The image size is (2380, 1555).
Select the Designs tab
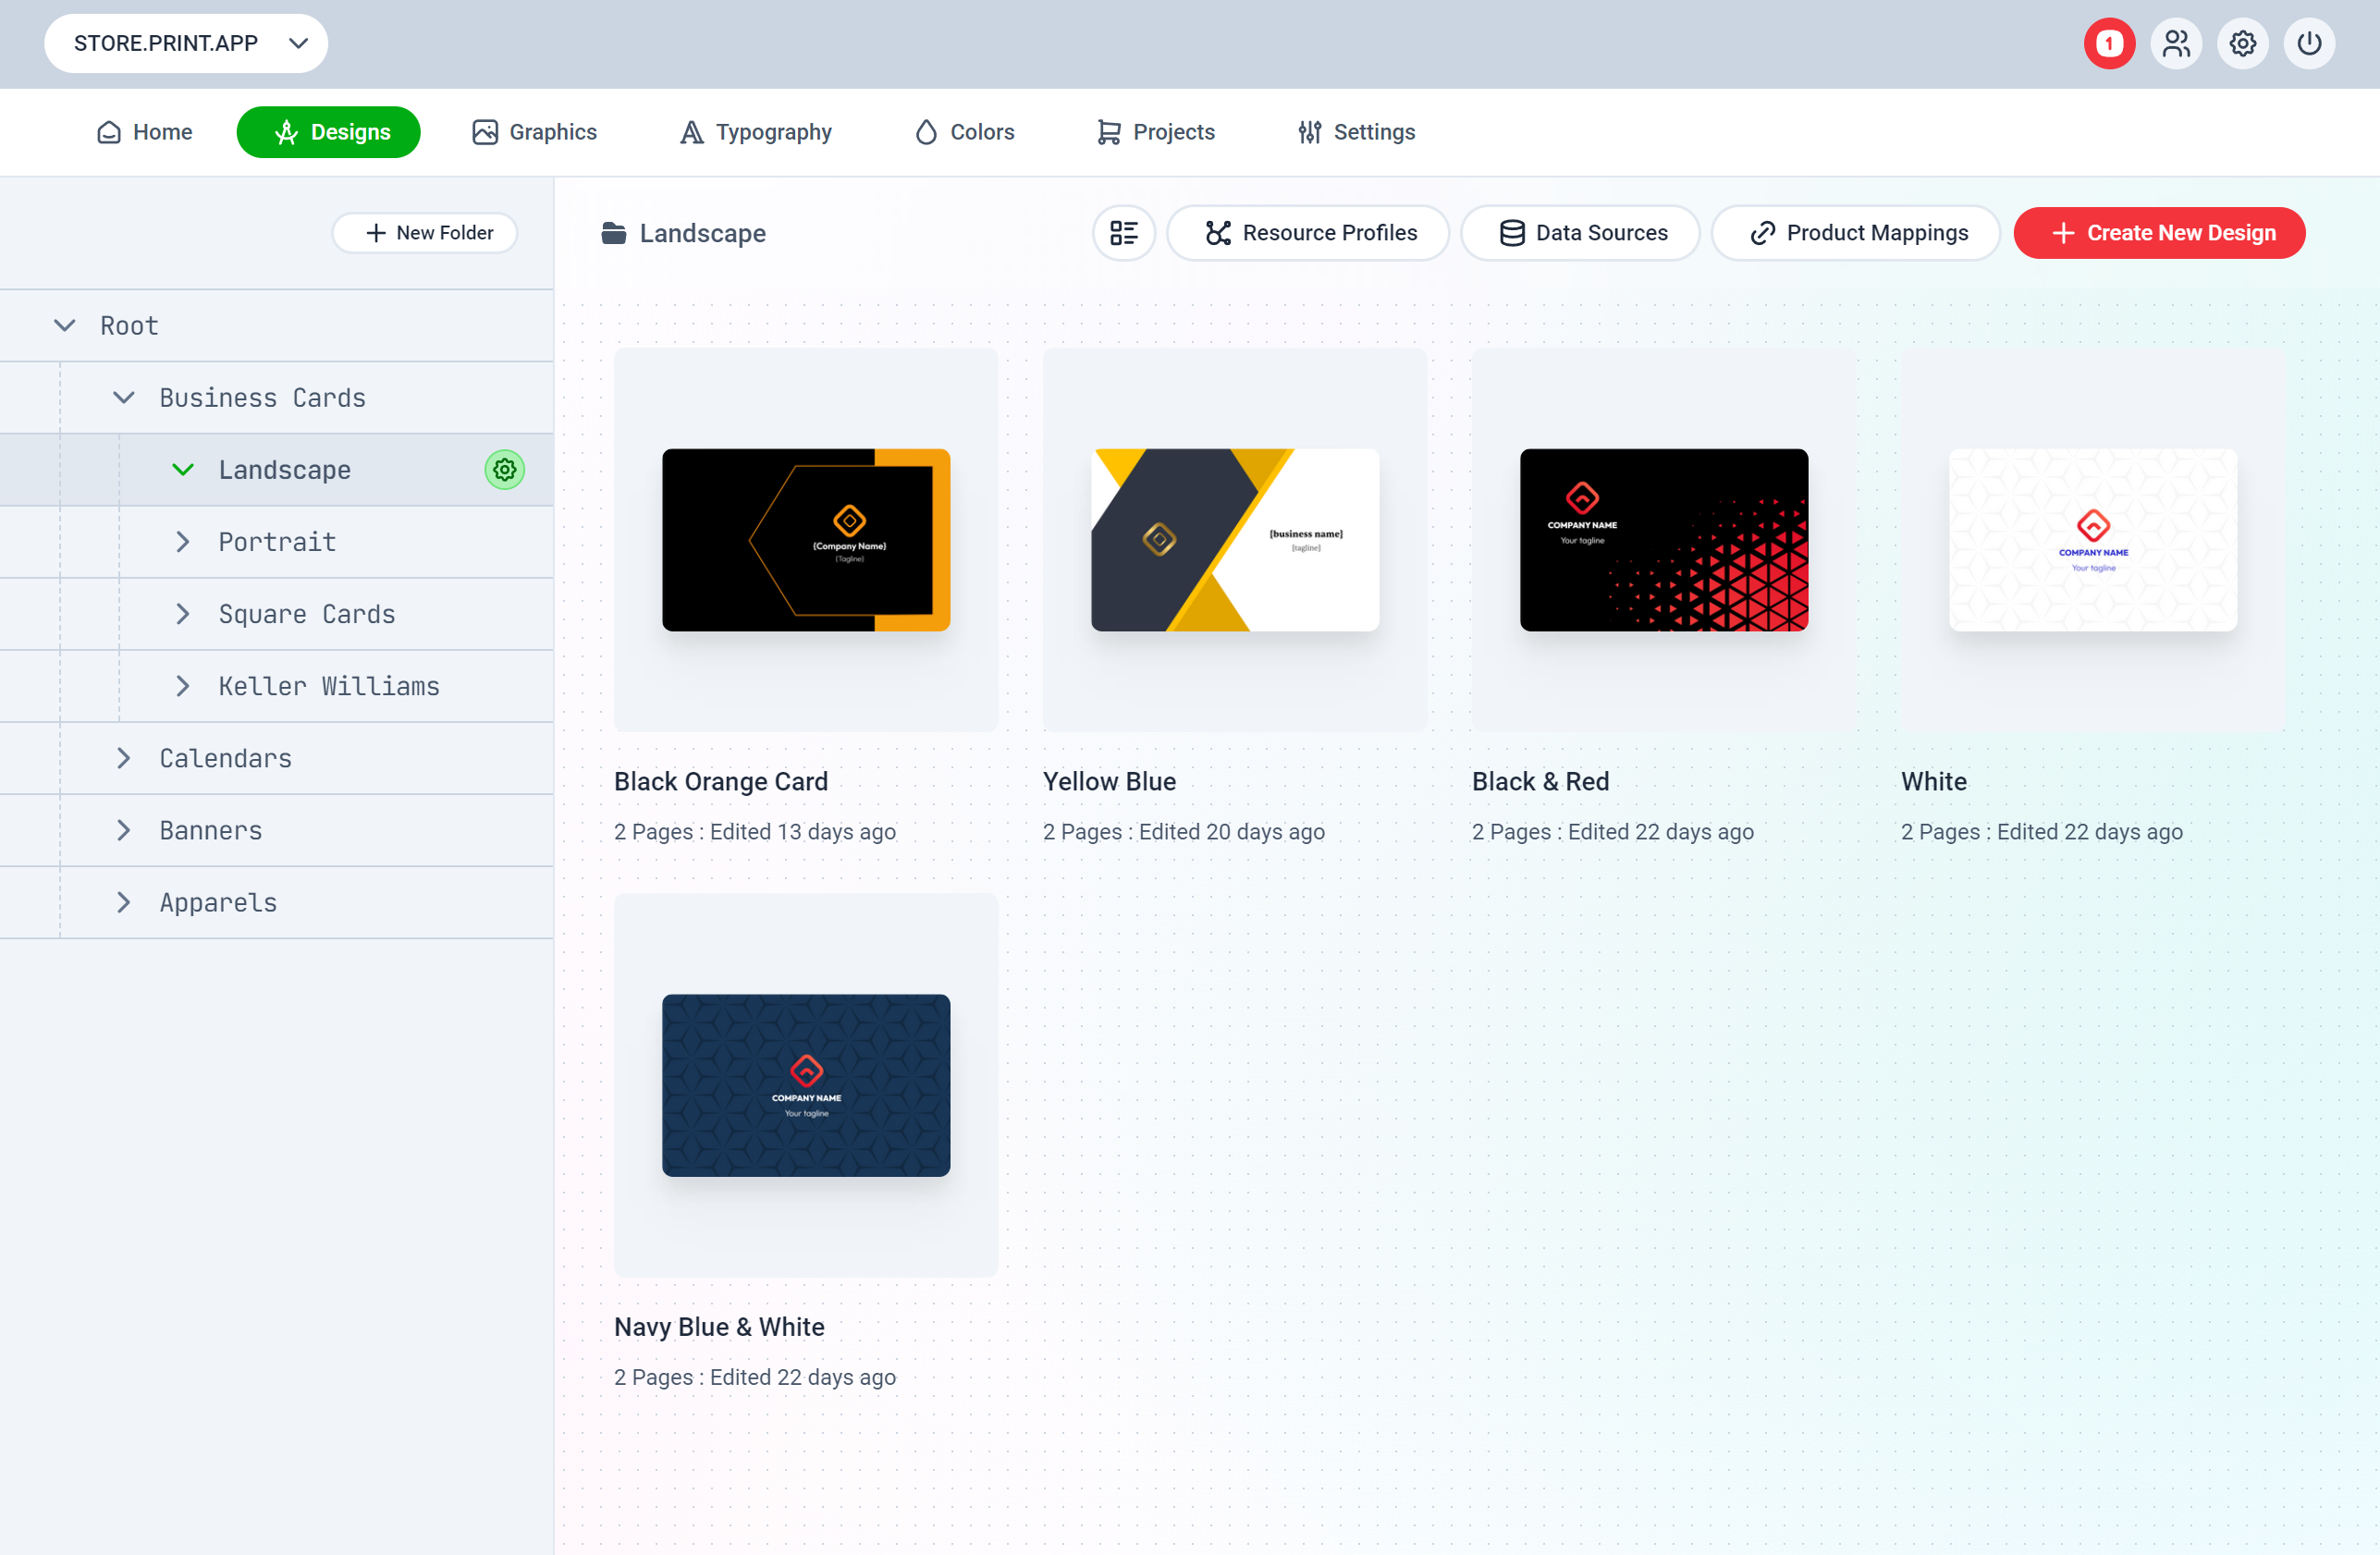click(328, 132)
